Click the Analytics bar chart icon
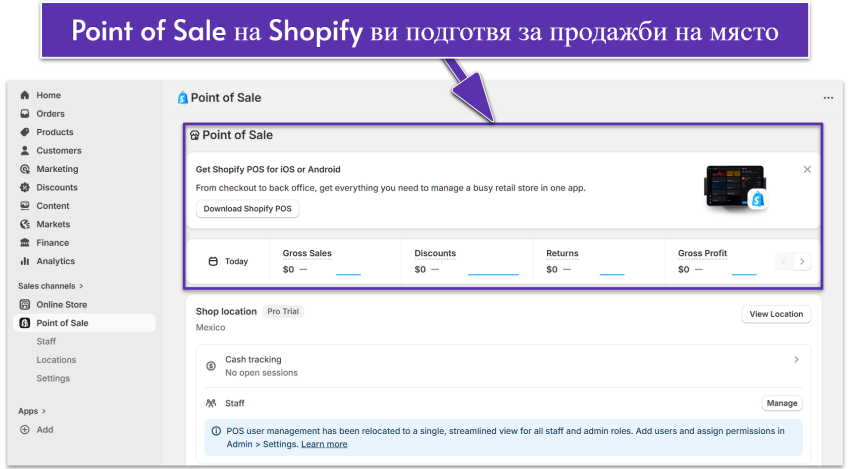Viewport: 850px width, 469px height. pyautogui.click(x=24, y=261)
